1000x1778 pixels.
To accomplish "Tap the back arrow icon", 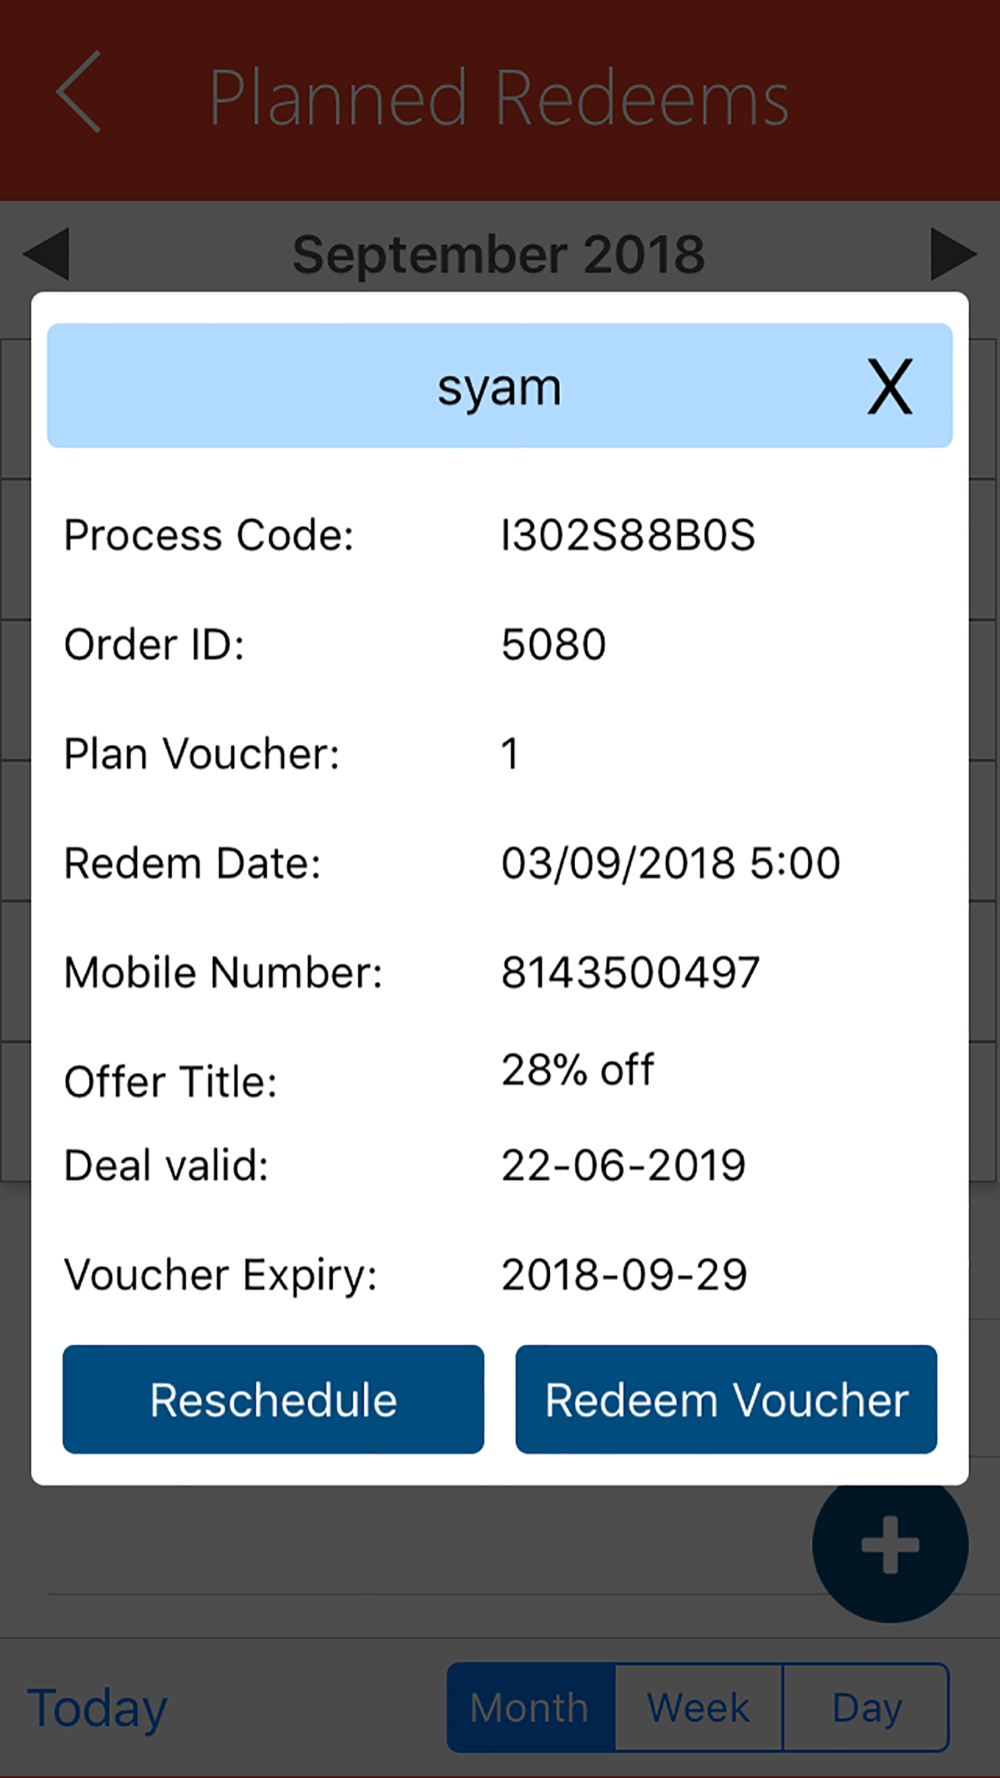I will pos(79,92).
